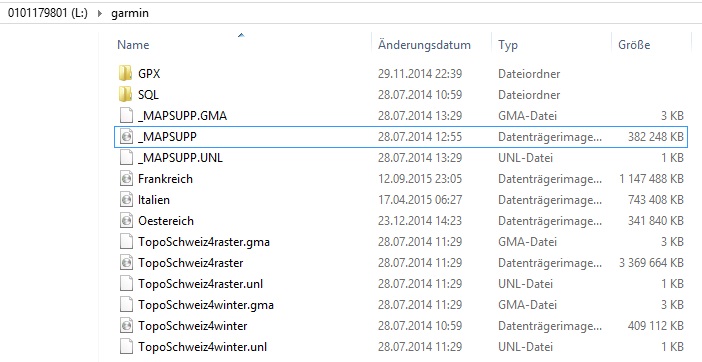Click the size 409 112 KB
The width and height of the screenshot is (702, 362).
pyautogui.click(x=656, y=326)
